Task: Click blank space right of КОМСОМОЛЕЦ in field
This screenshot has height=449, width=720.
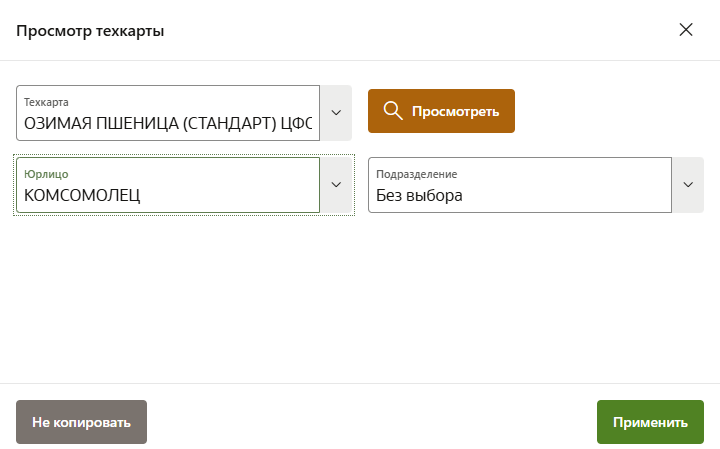Action: click(x=240, y=195)
